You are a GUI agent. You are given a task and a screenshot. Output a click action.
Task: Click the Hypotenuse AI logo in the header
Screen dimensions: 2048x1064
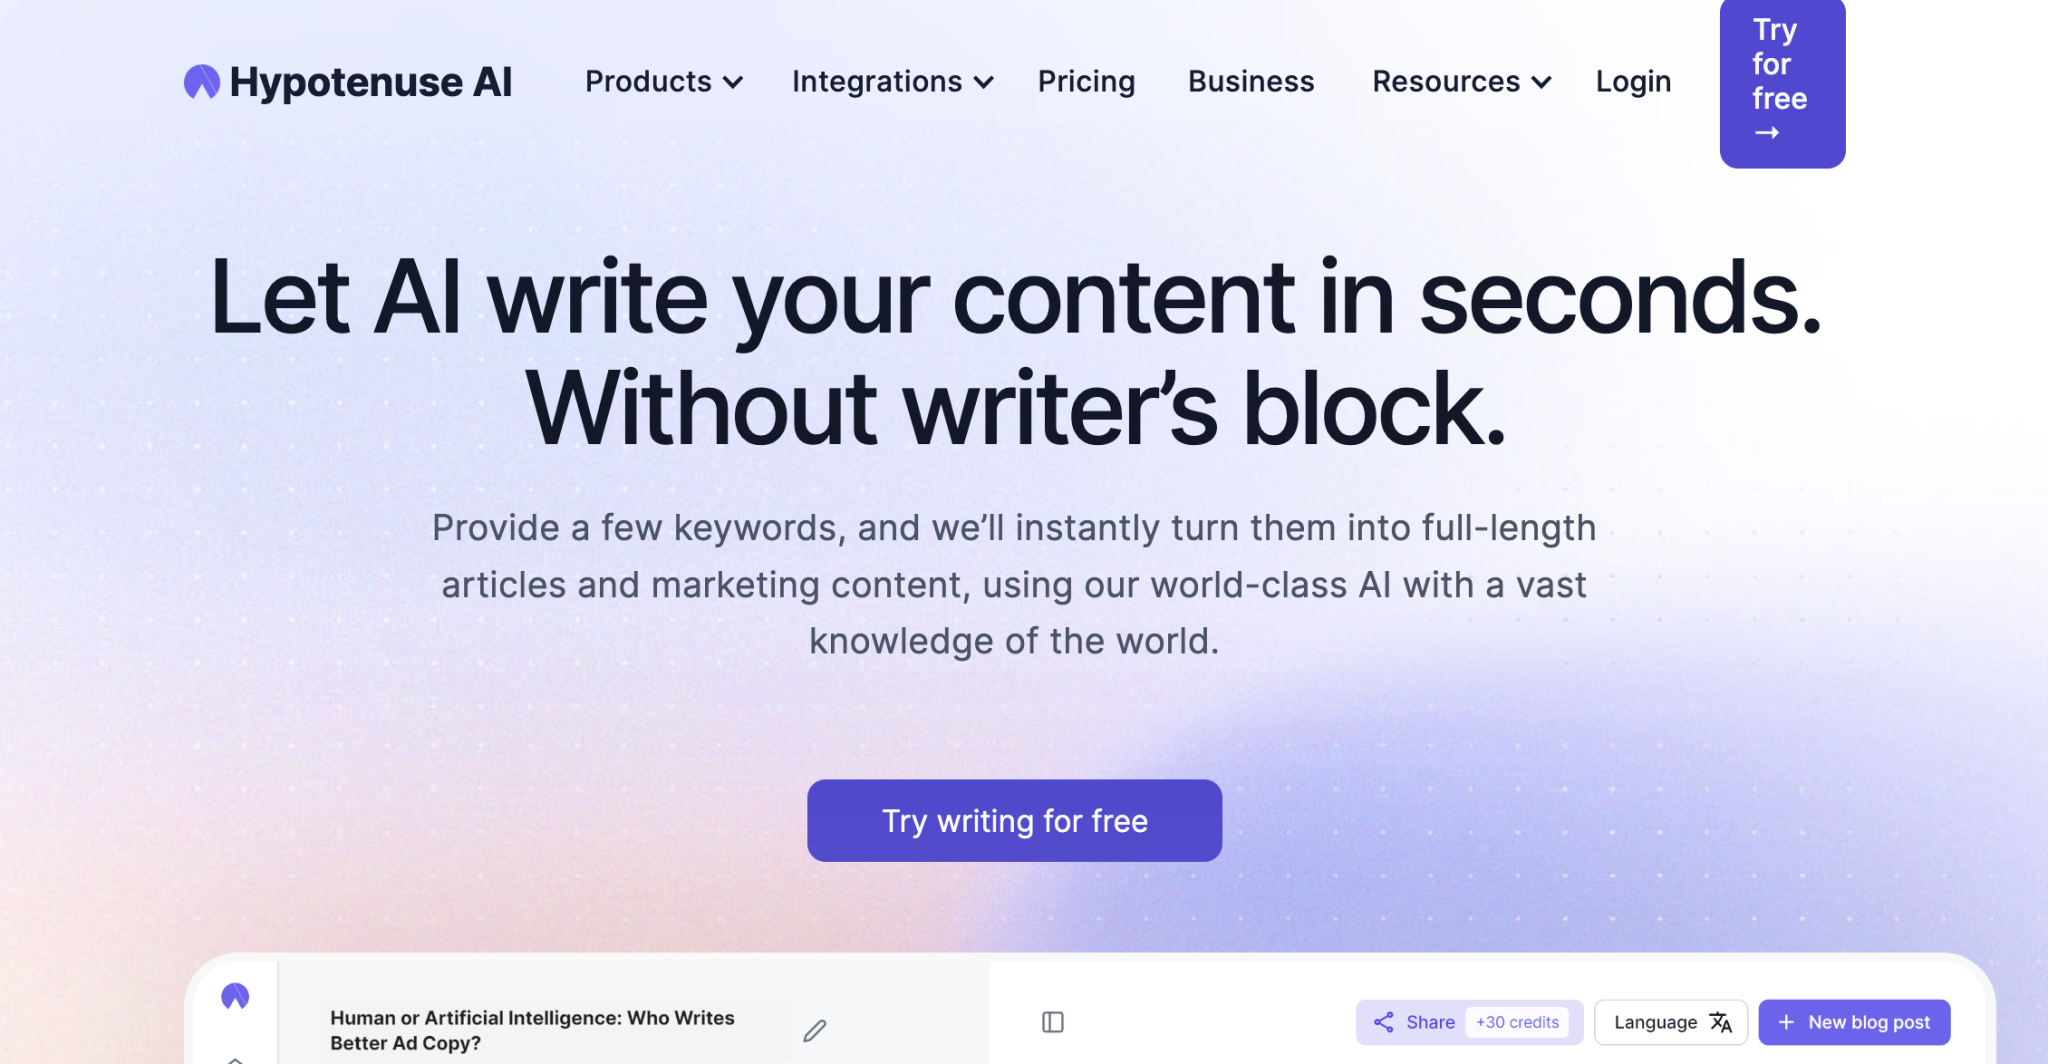tap(348, 81)
